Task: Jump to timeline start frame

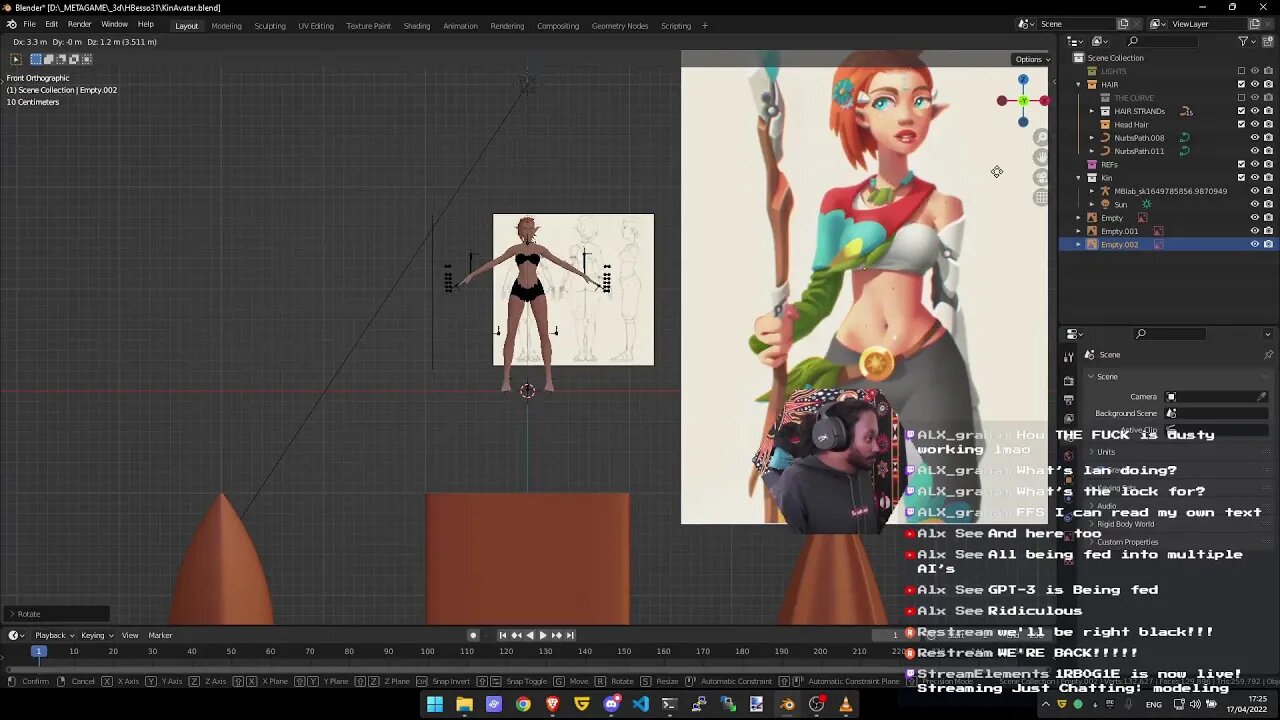Action: tap(503, 635)
